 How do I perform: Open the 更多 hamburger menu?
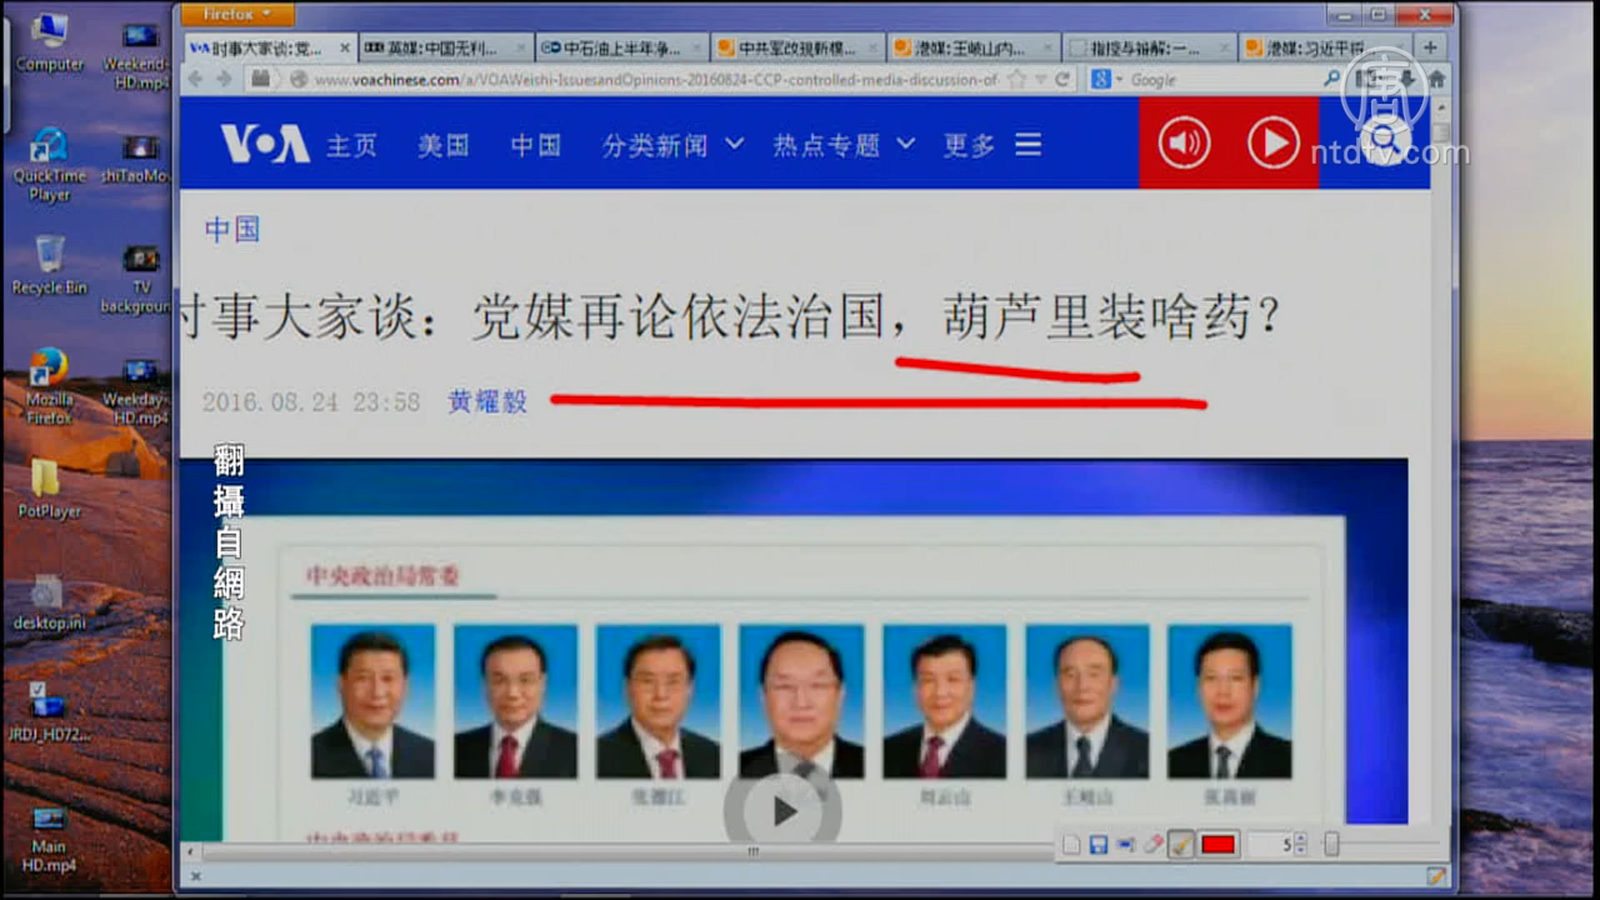[1028, 145]
